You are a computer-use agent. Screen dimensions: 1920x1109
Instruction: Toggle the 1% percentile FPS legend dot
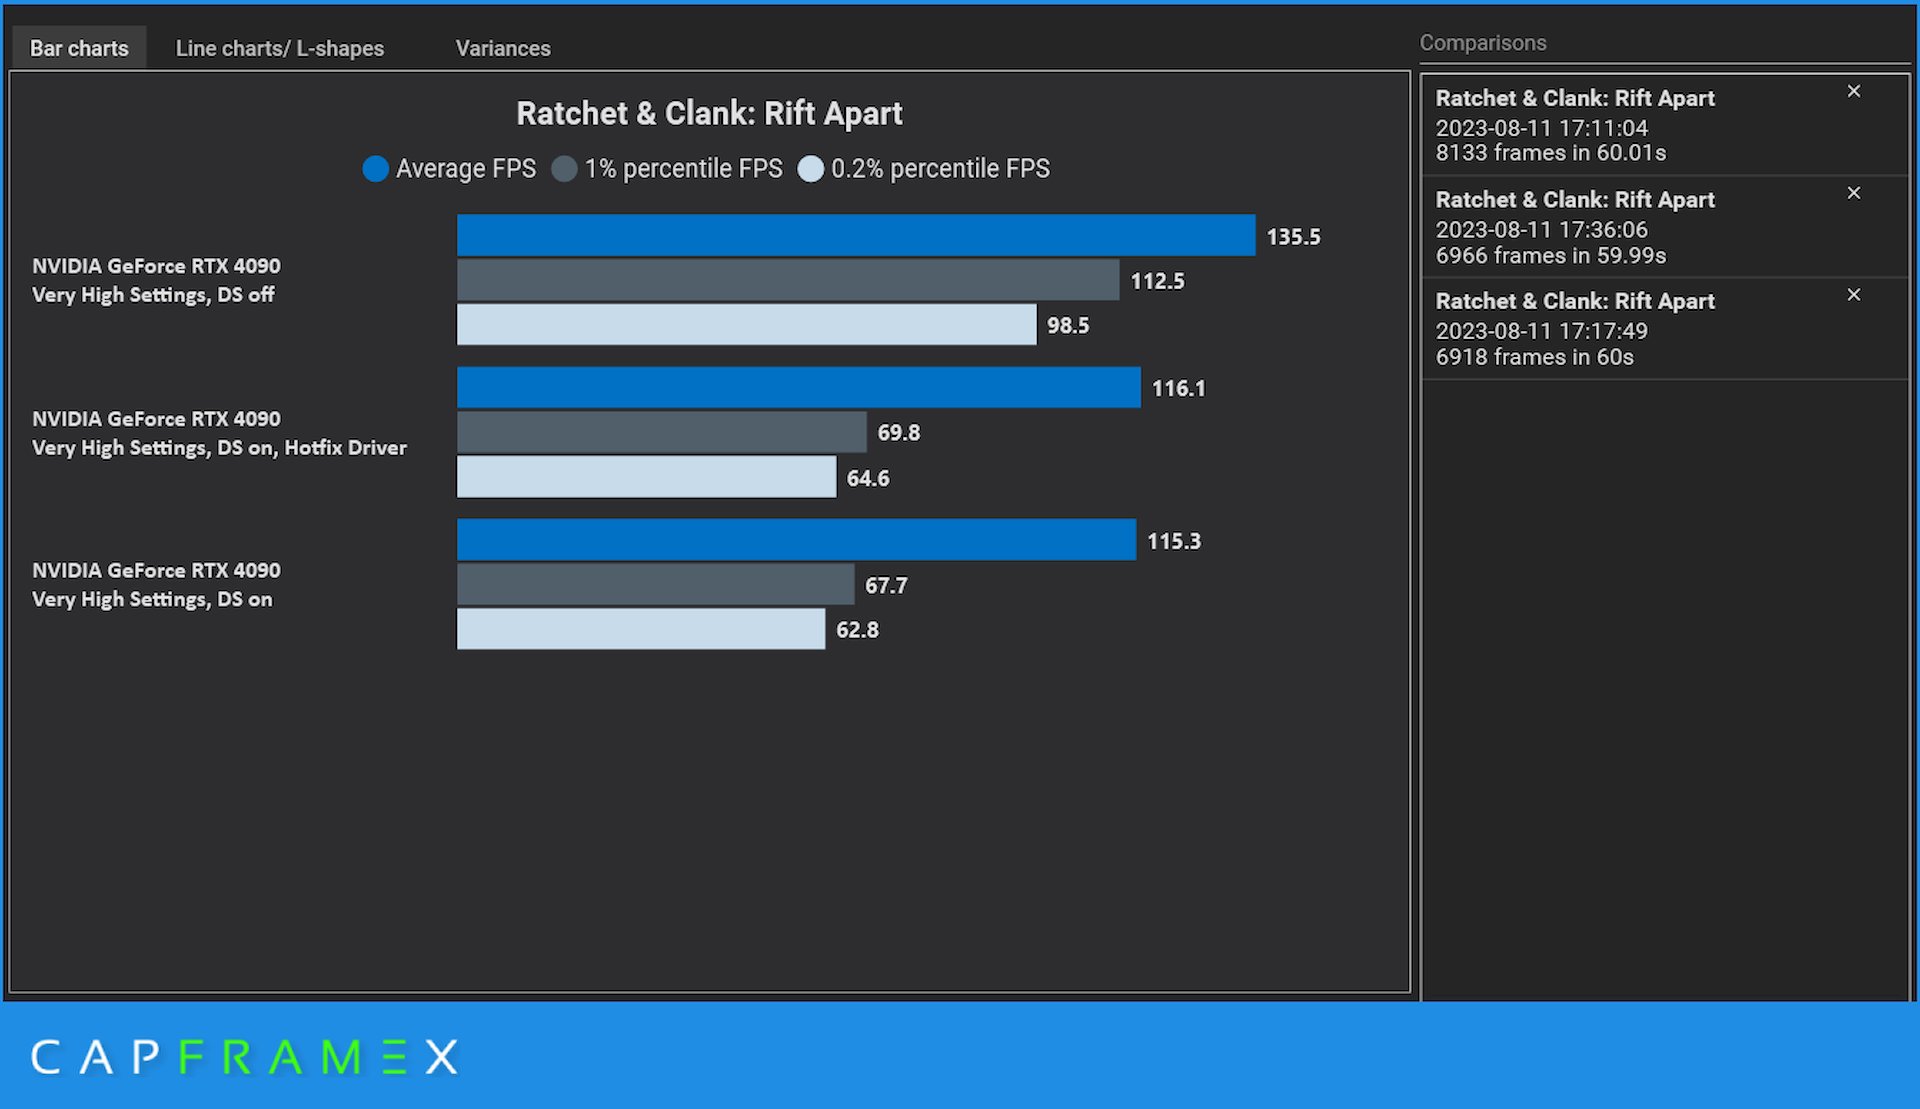click(564, 169)
